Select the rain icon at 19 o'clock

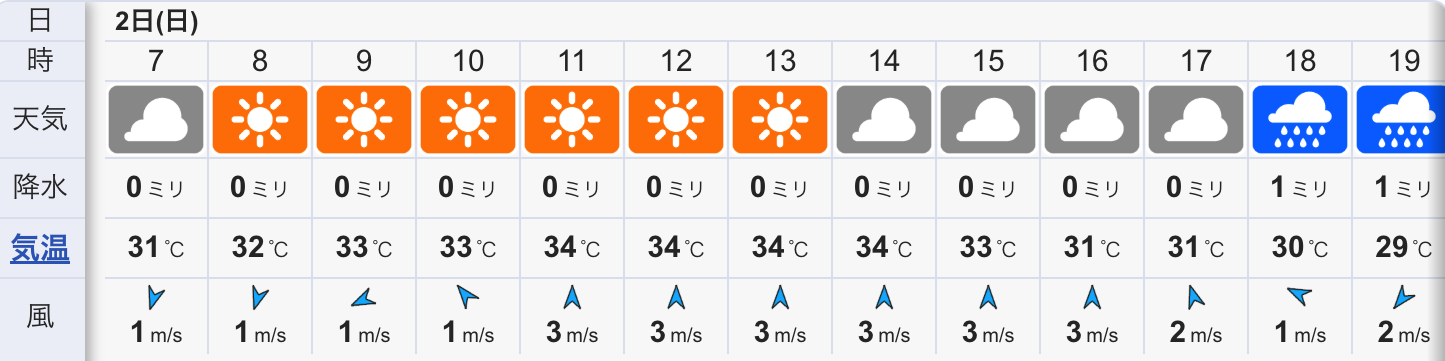click(1401, 120)
